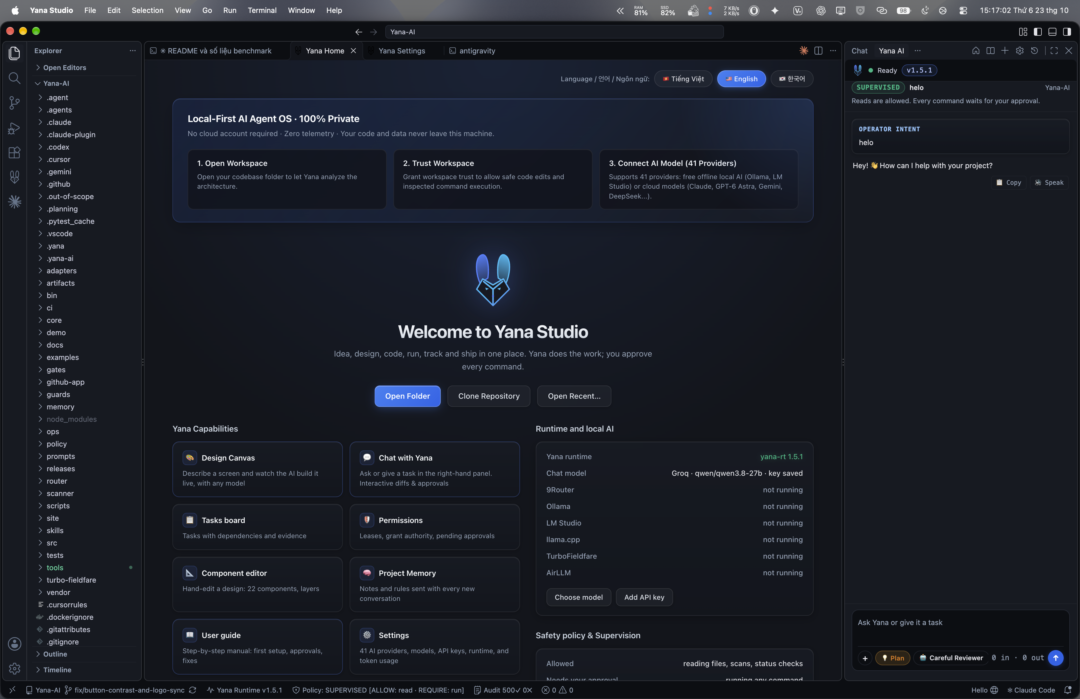Click Yana Runtime v1.5.1 status entry
The width and height of the screenshot is (1080, 699).
click(x=245, y=689)
